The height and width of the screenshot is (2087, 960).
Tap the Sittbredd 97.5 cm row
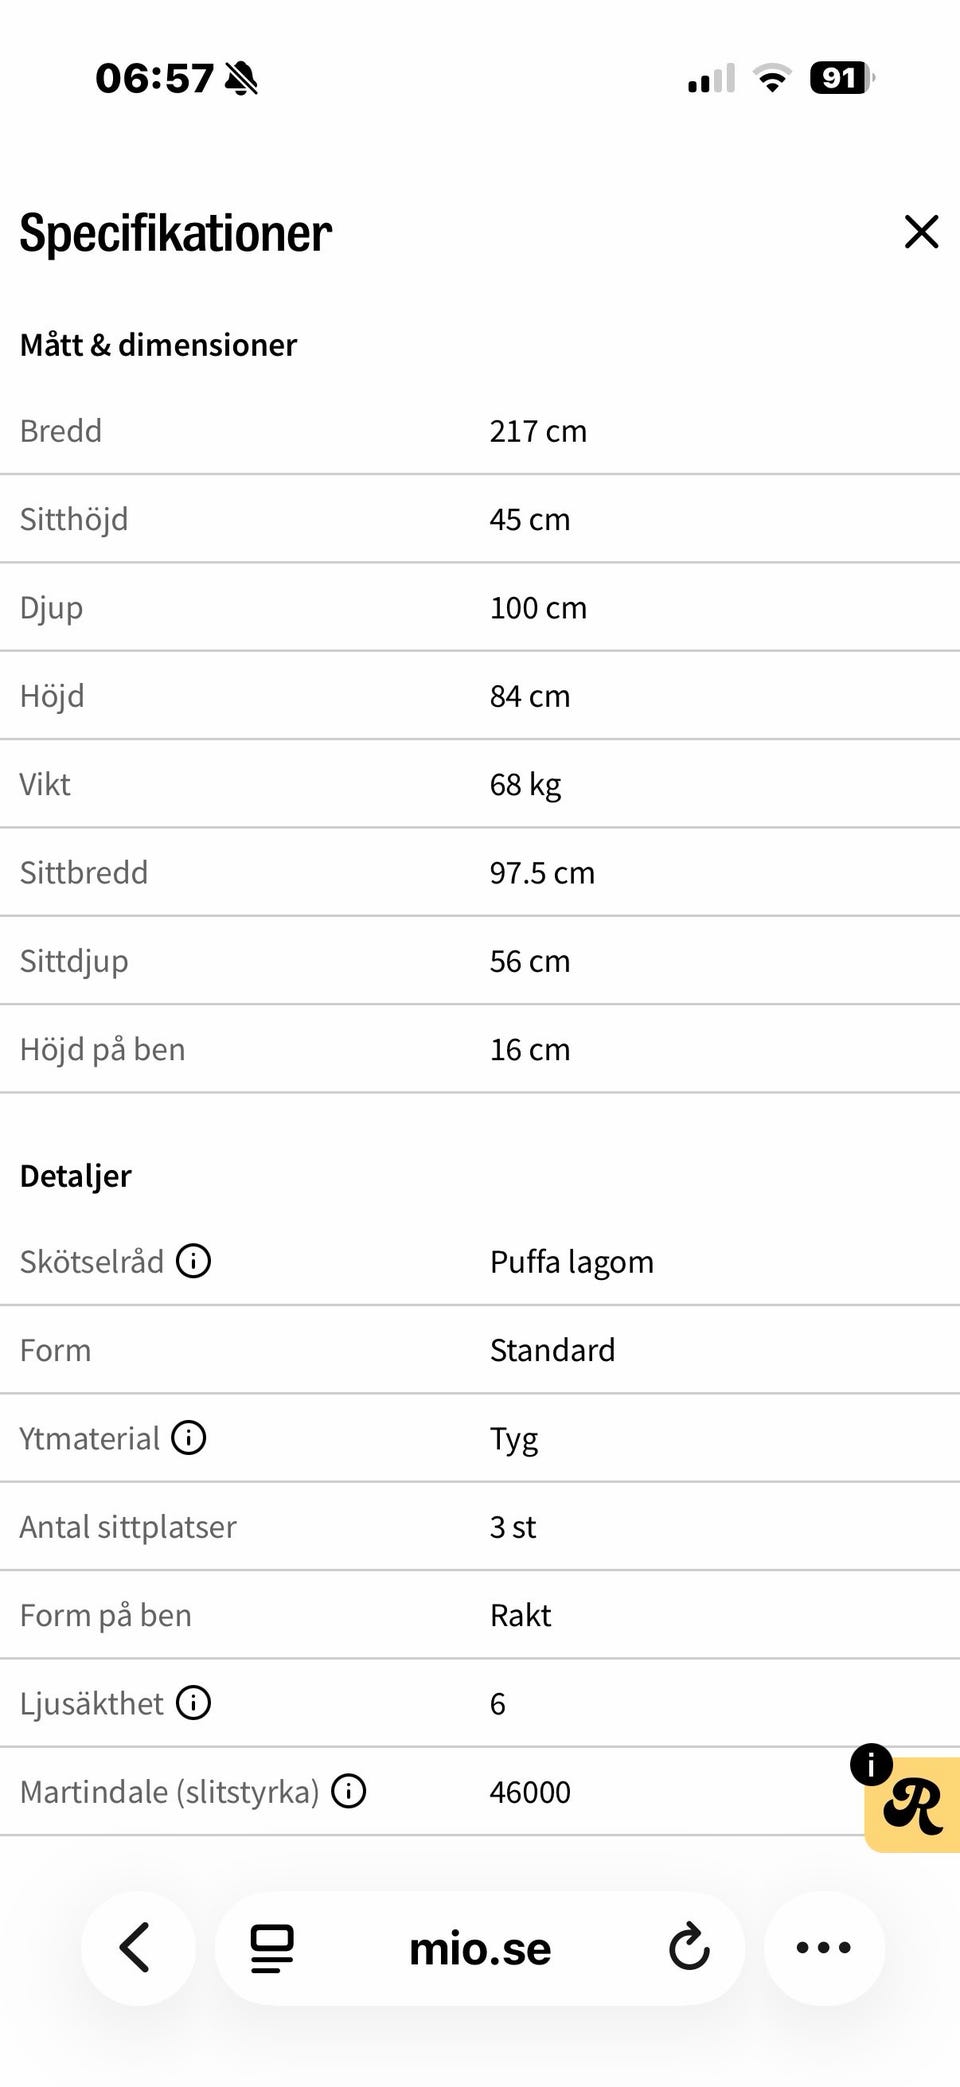480,872
